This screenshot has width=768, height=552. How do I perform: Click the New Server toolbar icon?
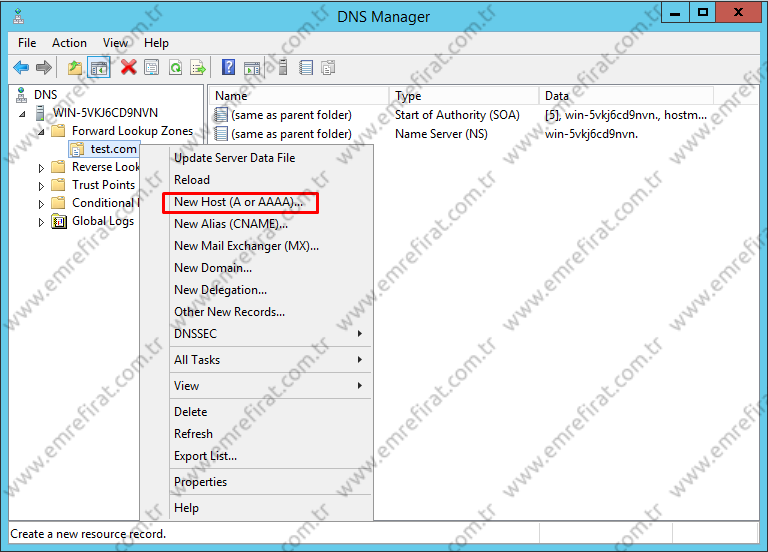[283, 68]
